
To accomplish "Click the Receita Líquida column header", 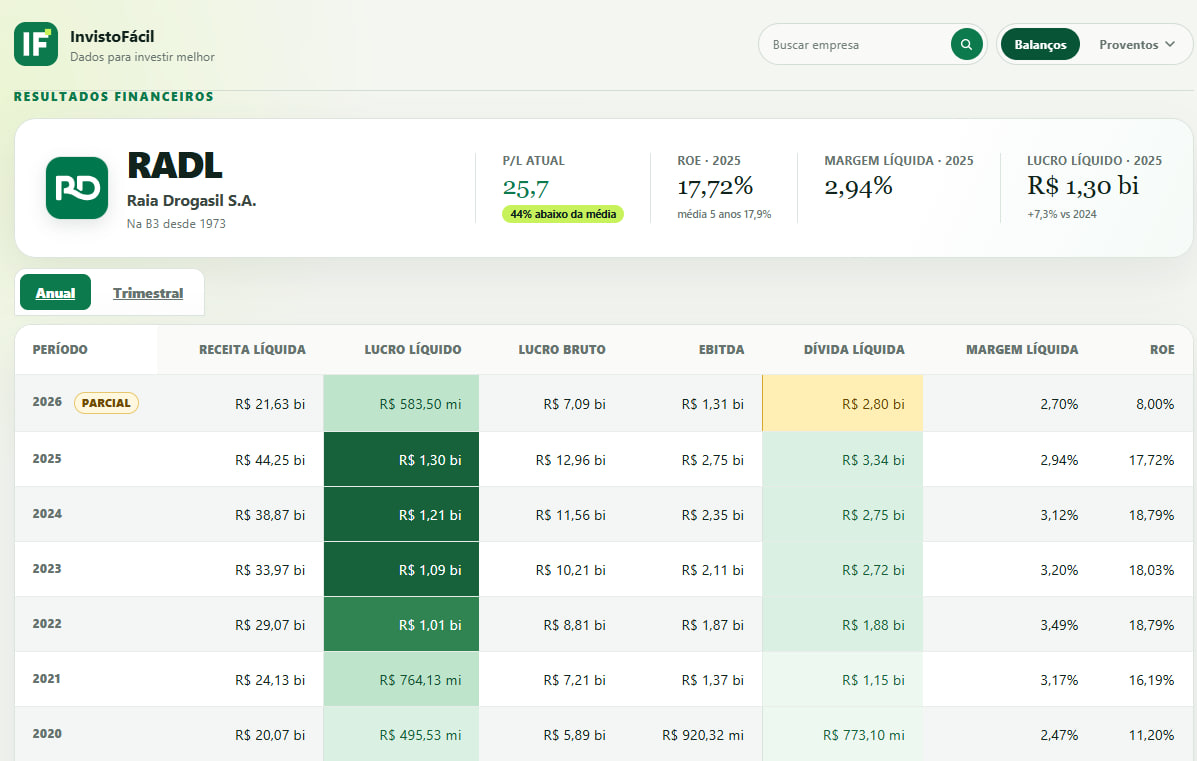I will (x=252, y=349).
